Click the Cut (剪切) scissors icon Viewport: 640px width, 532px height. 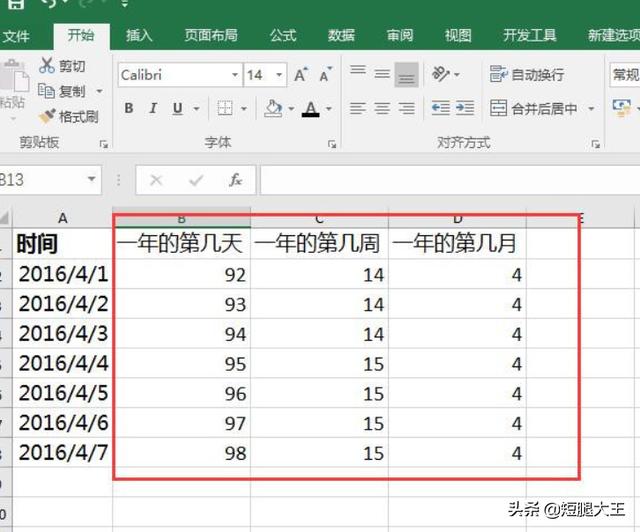click(x=47, y=66)
